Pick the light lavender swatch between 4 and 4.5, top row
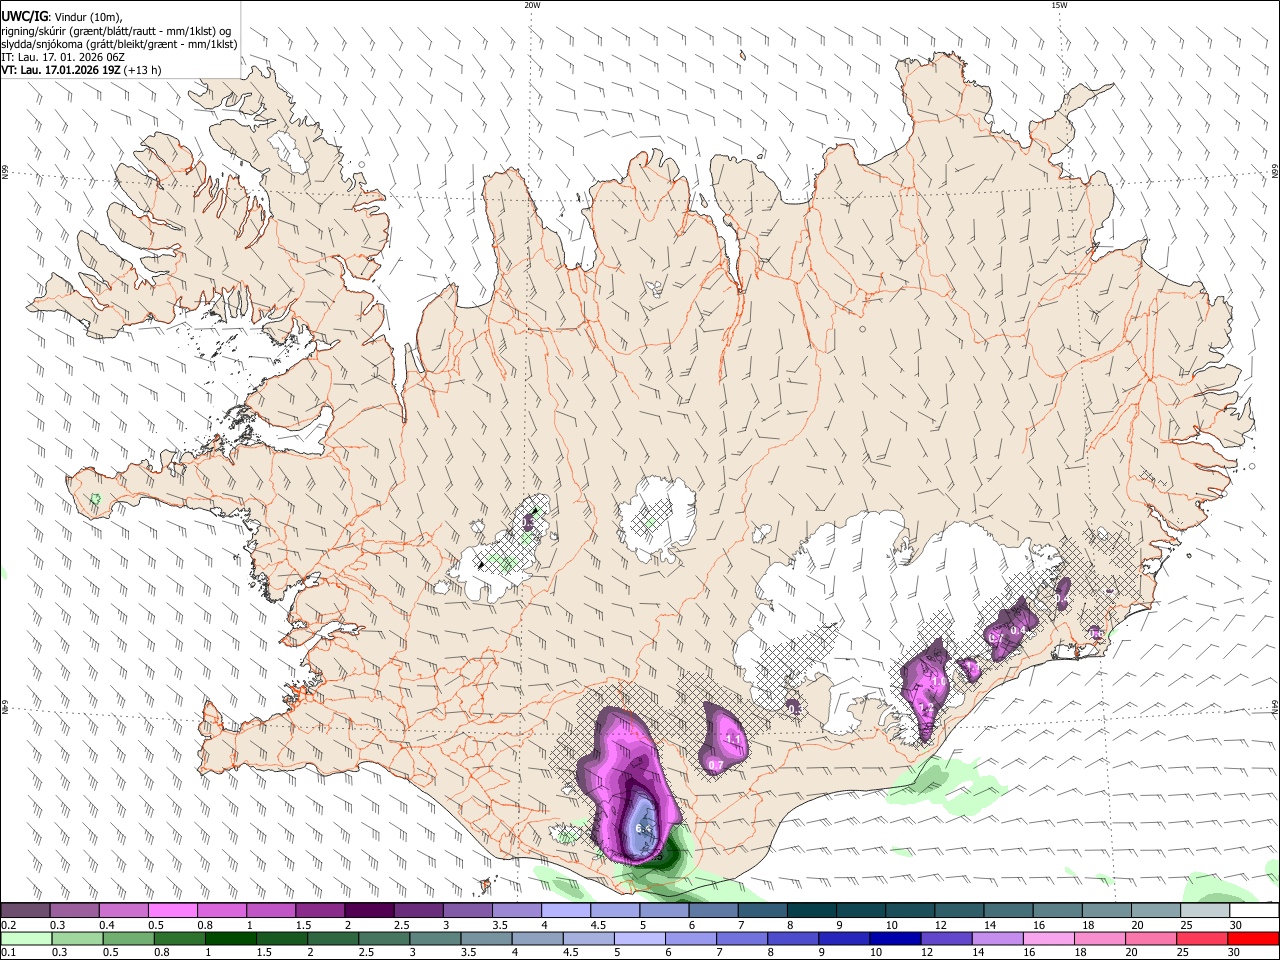The image size is (1280, 960). (x=566, y=911)
